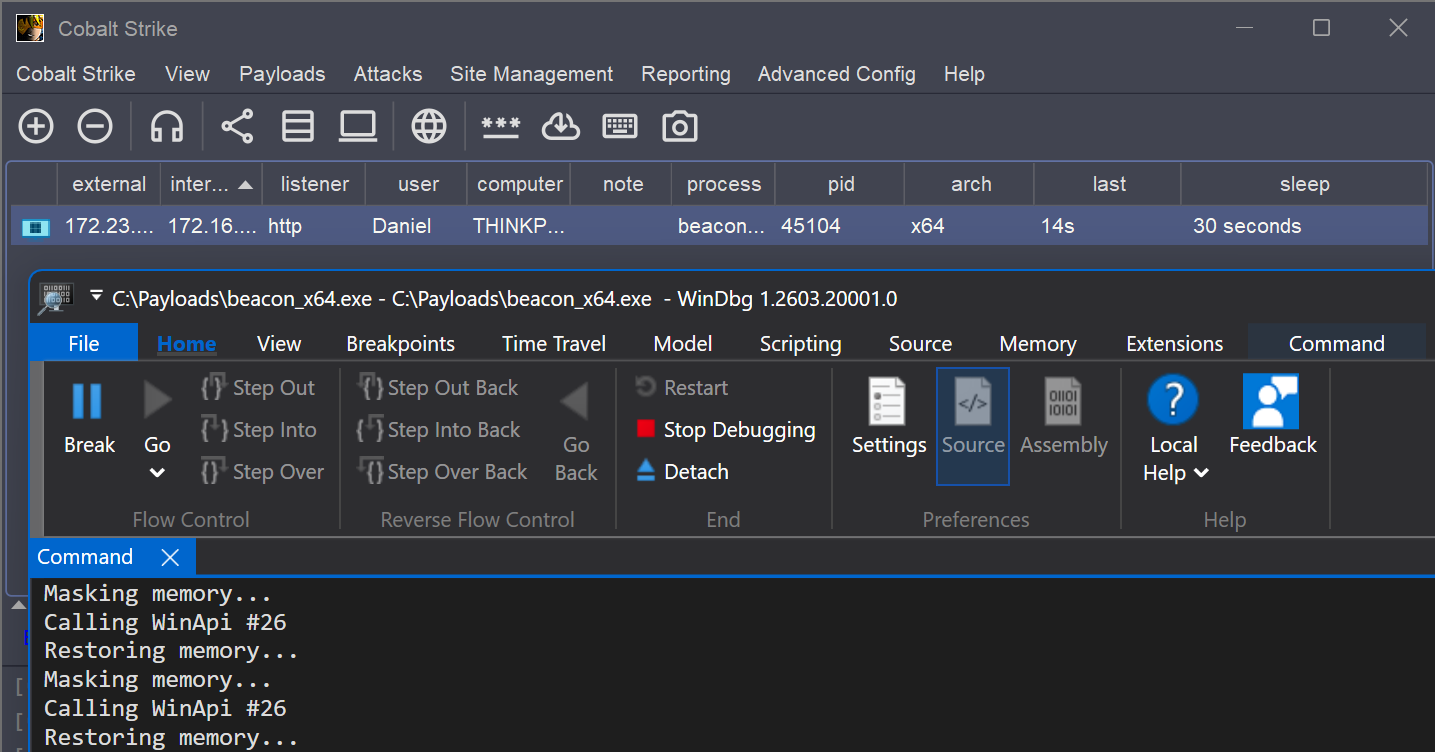The width and height of the screenshot is (1435, 752).
Task: Click the Go Back arrow icon
Action: [x=575, y=402]
